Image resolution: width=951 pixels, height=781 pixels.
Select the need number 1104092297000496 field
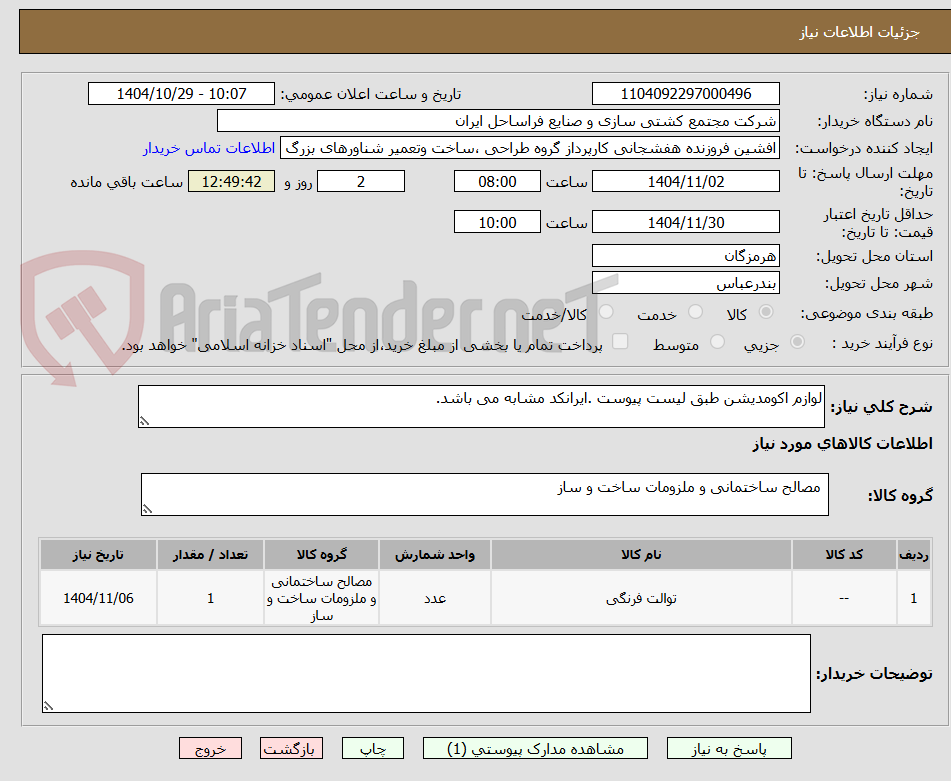(685, 93)
